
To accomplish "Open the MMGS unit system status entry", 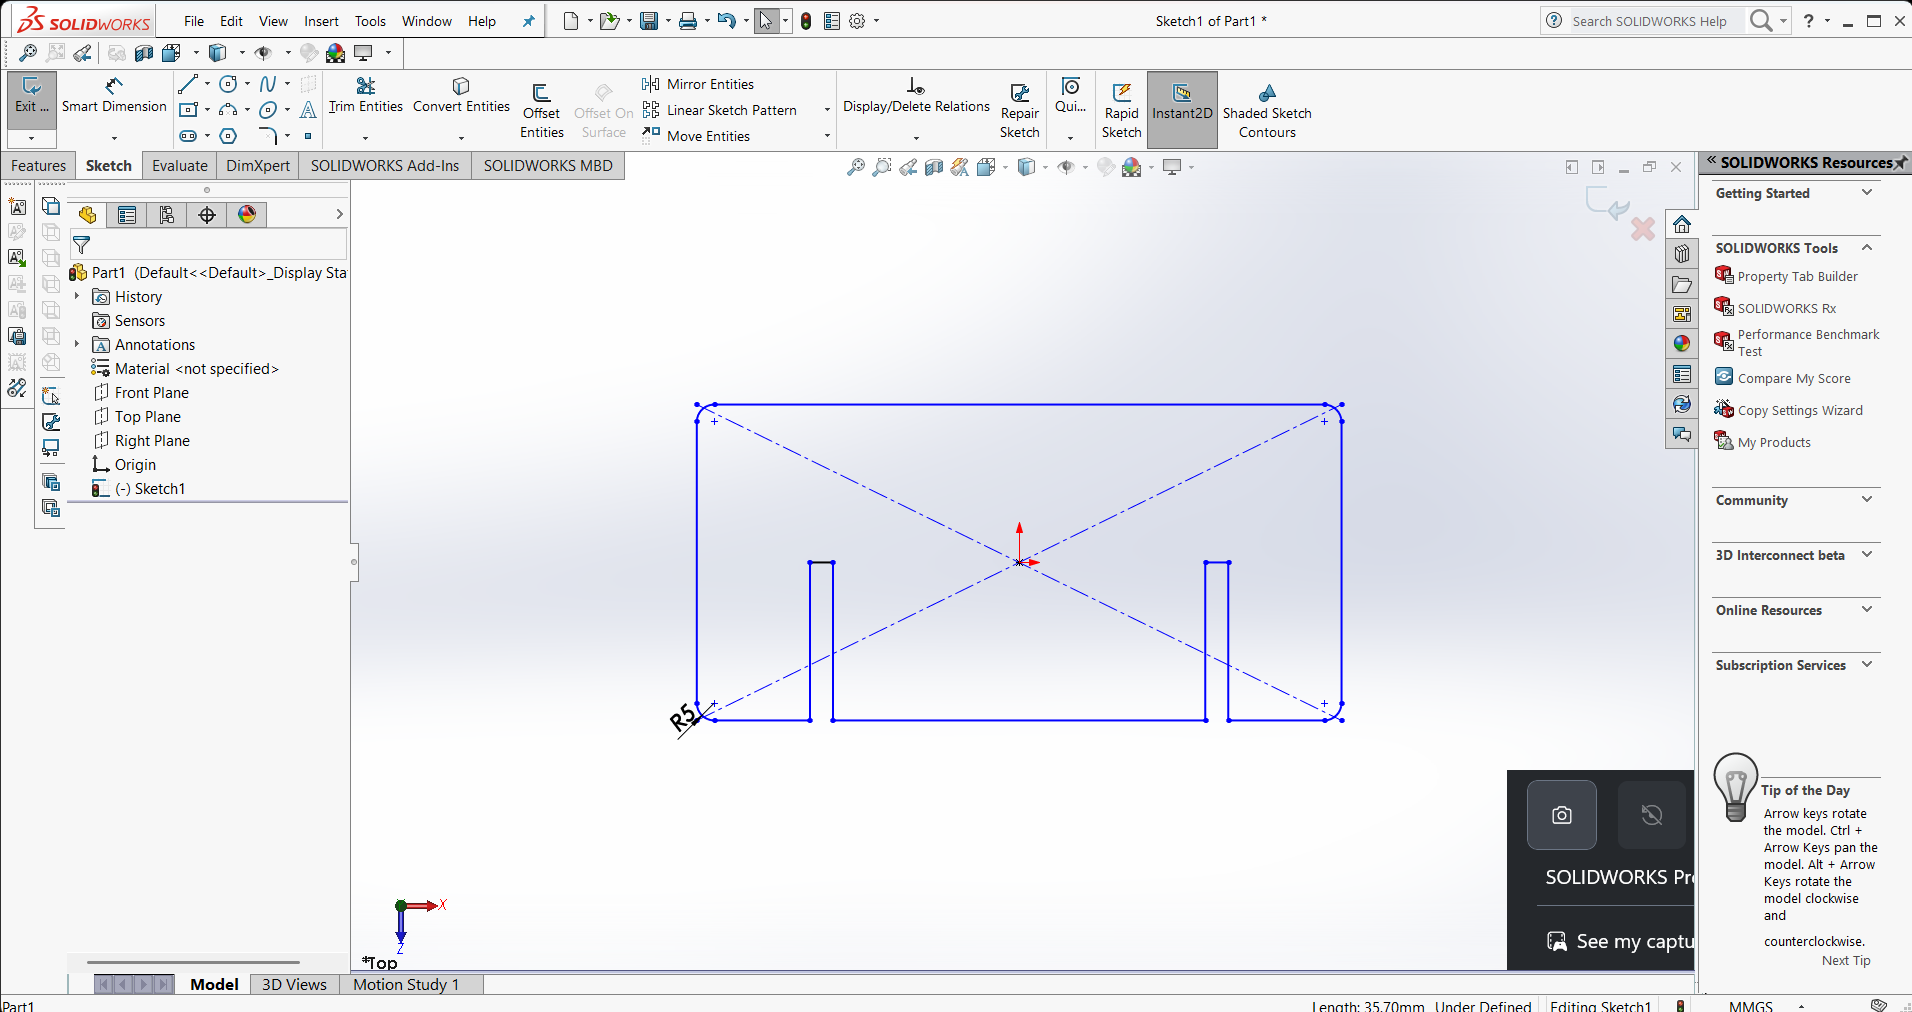I will pos(1751,1006).
